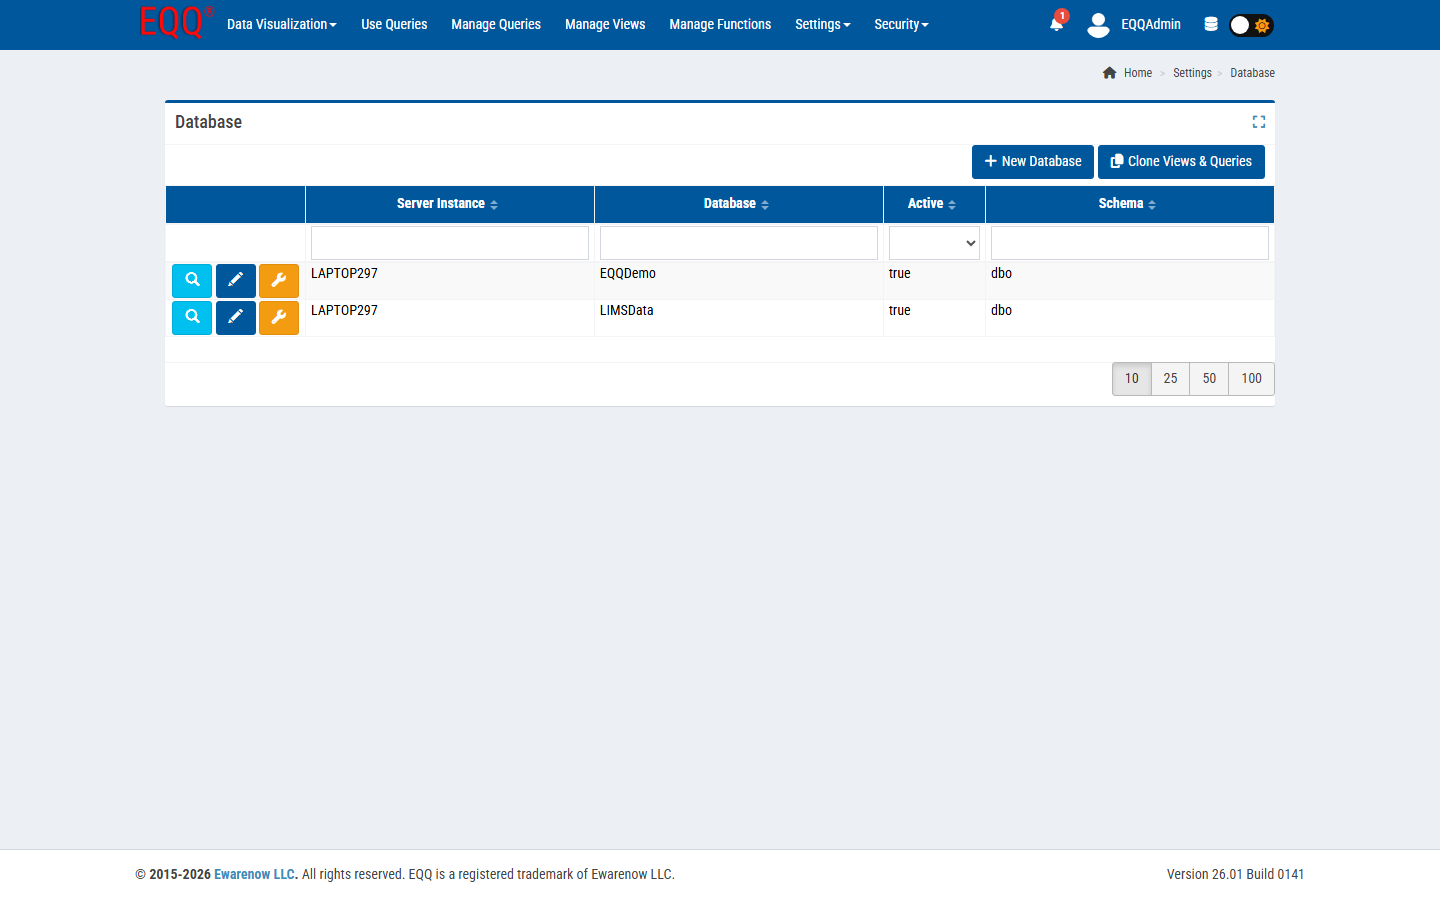Open the EQQAdmin user profile icon
This screenshot has width=1440, height=900.
click(x=1098, y=24)
